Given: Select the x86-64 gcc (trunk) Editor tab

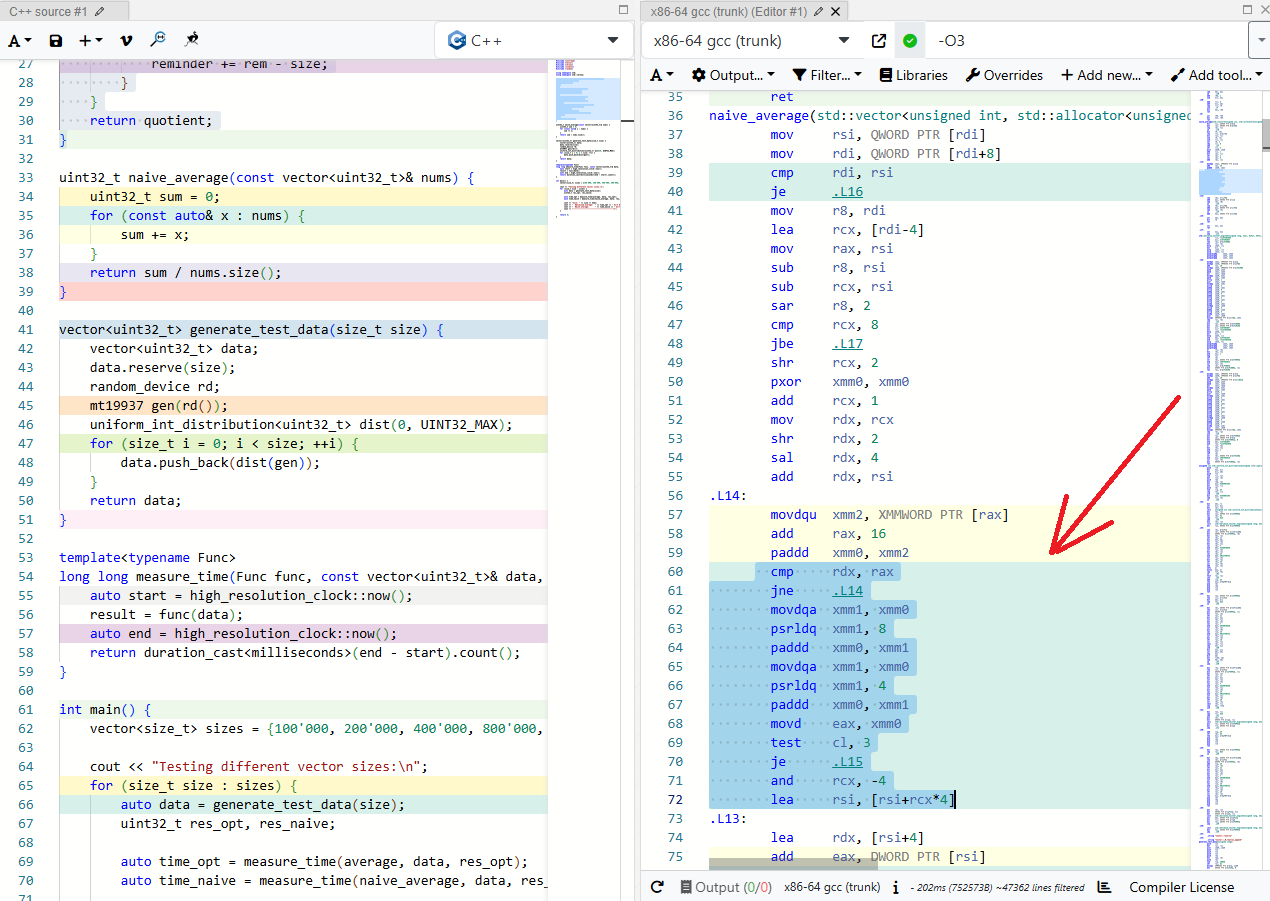Looking at the screenshot, I should [x=728, y=11].
